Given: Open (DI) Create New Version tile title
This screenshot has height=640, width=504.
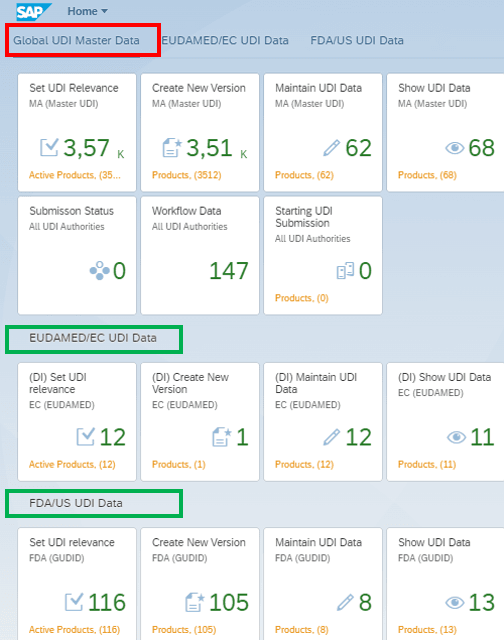Looking at the screenshot, I should pyautogui.click(x=190, y=383).
